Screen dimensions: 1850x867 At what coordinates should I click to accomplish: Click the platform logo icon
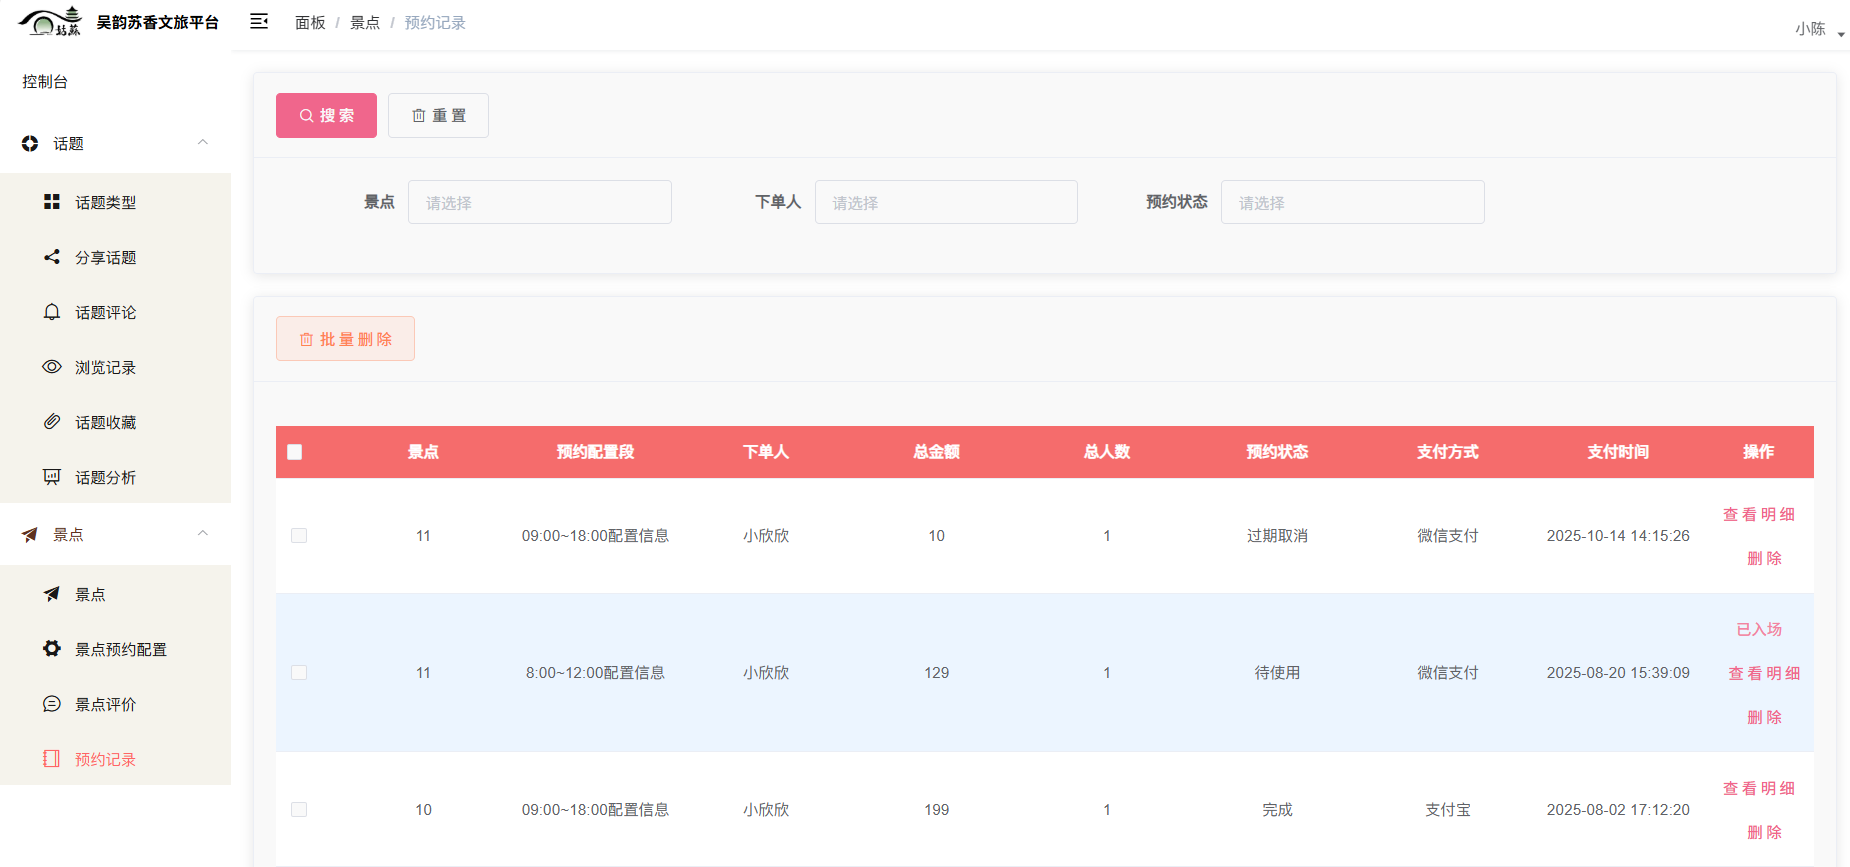[x=50, y=21]
